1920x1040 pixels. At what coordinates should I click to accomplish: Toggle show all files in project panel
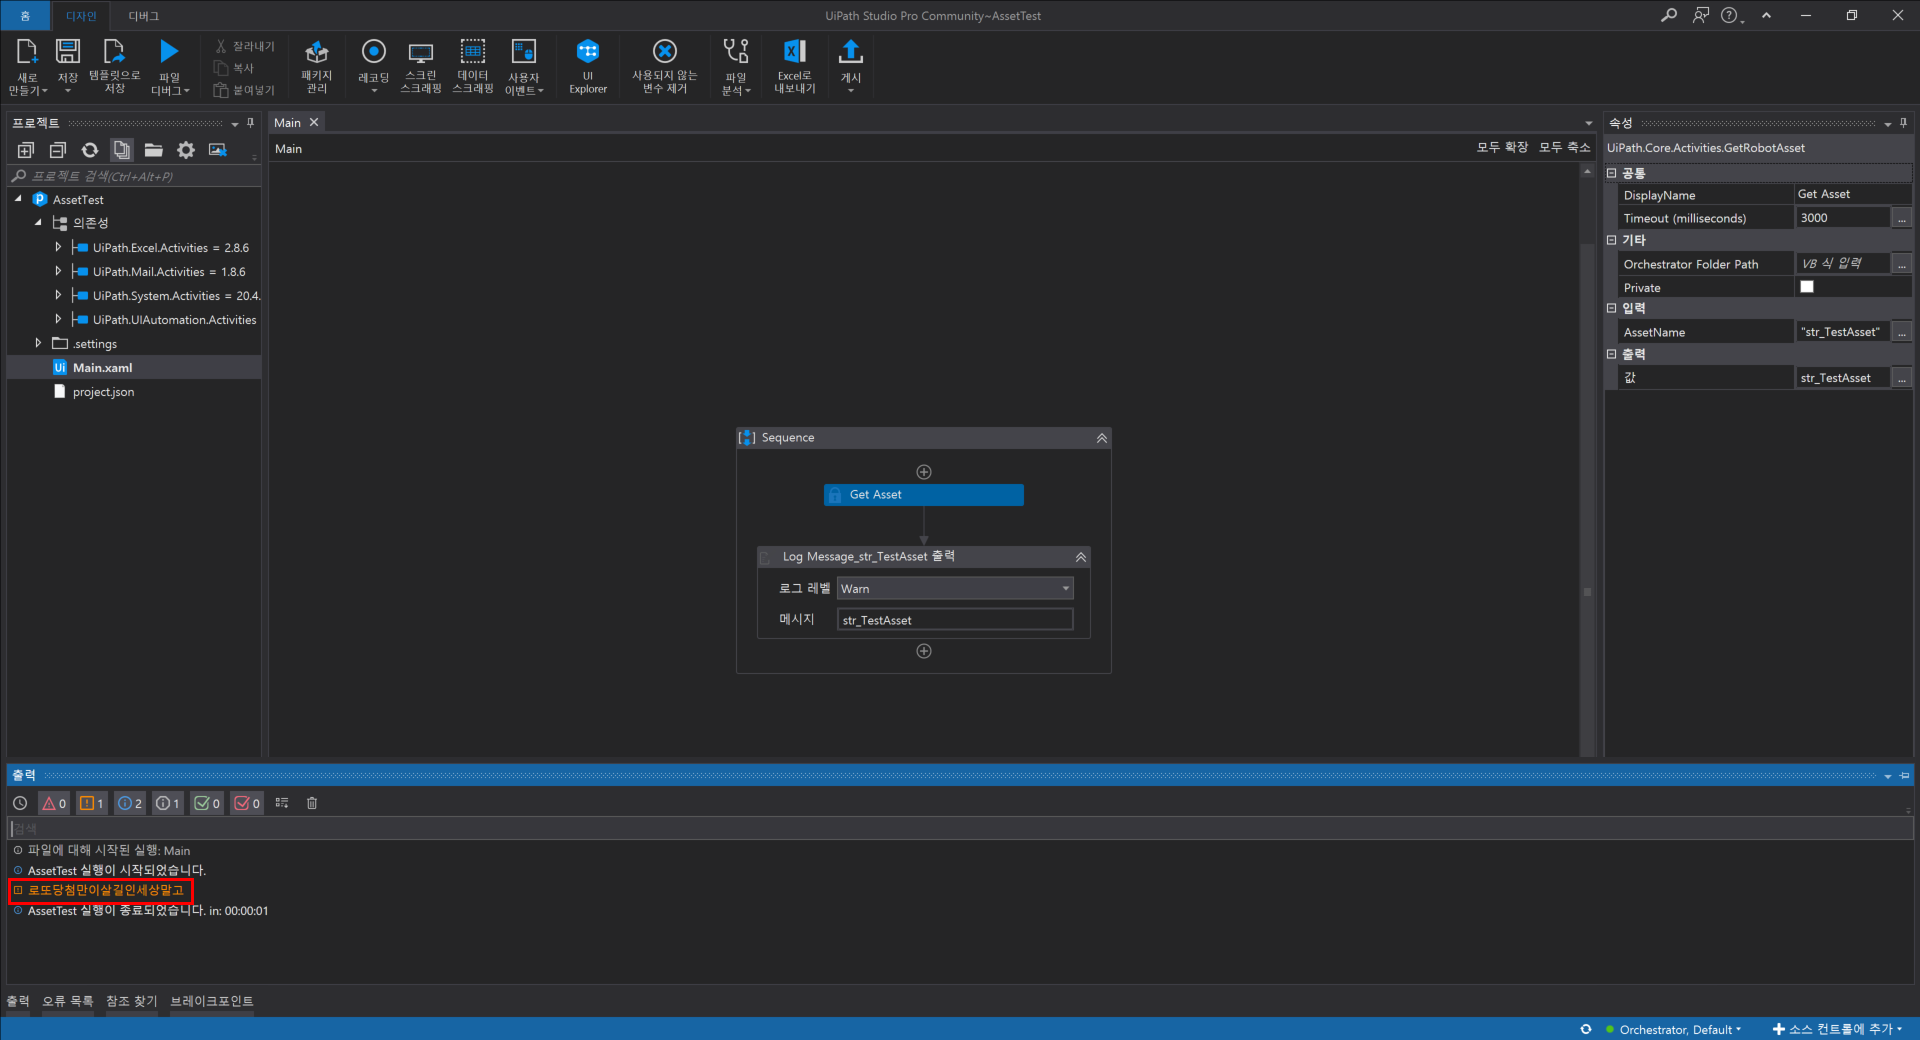click(x=122, y=150)
